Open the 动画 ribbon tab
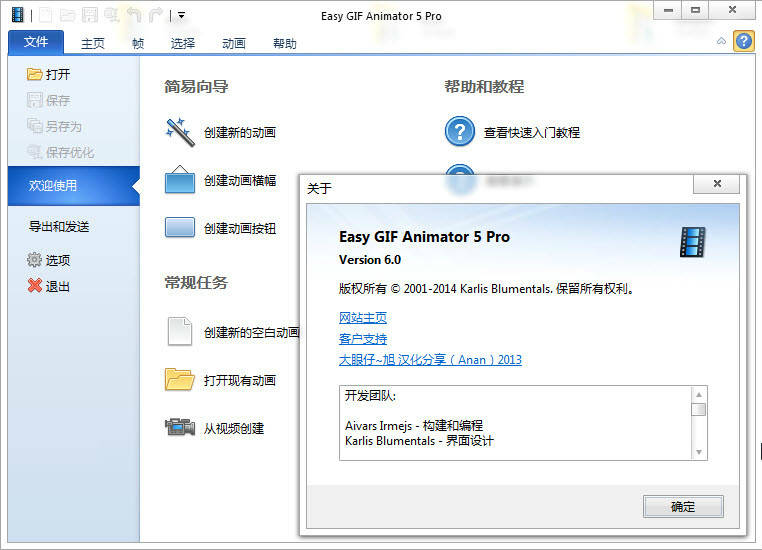762x550 pixels. point(234,44)
